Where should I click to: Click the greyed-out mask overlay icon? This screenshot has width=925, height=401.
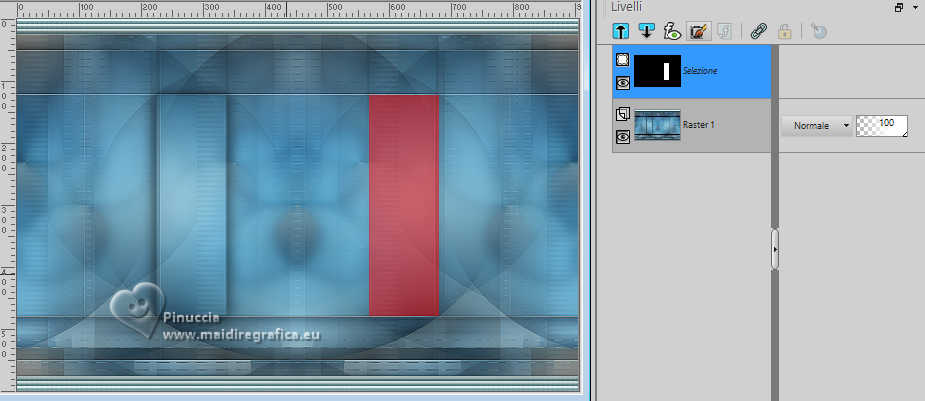click(724, 31)
